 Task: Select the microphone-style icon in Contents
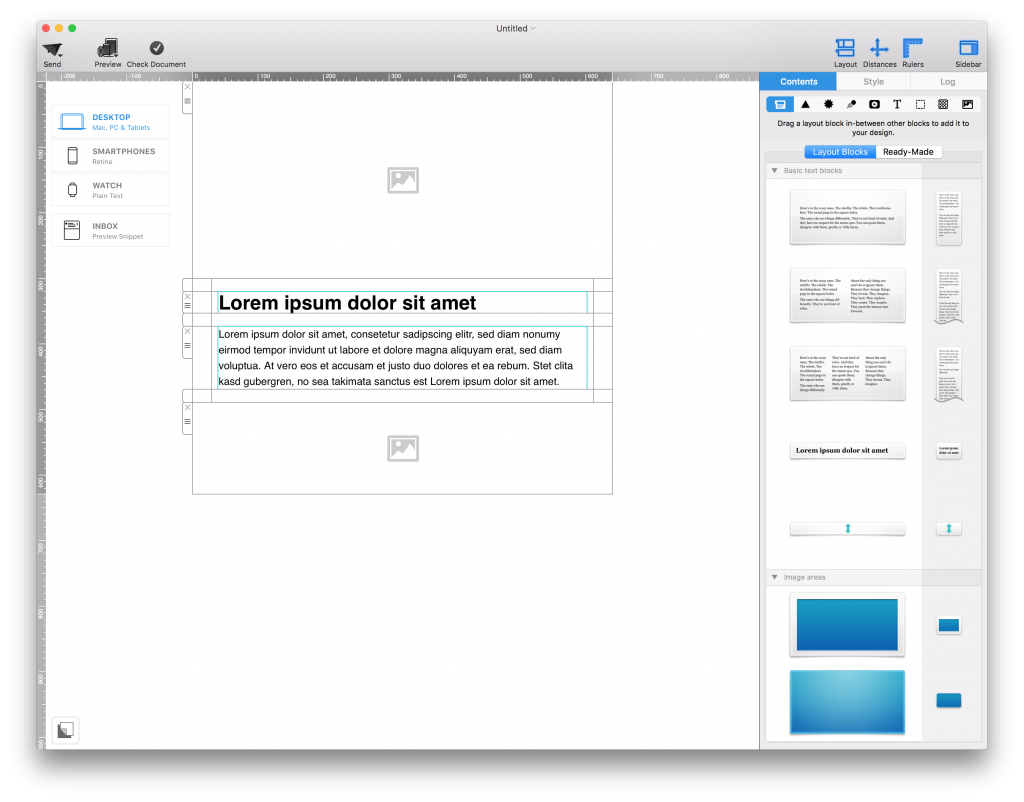(x=851, y=104)
